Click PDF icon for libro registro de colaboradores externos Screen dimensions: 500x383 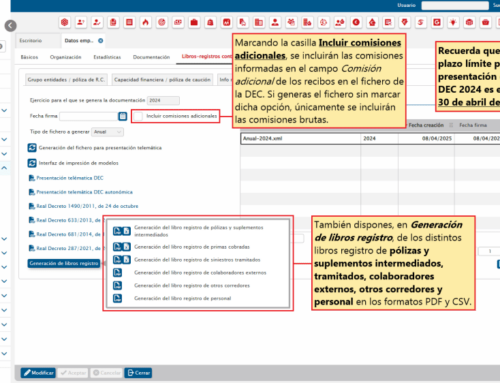point(117,273)
